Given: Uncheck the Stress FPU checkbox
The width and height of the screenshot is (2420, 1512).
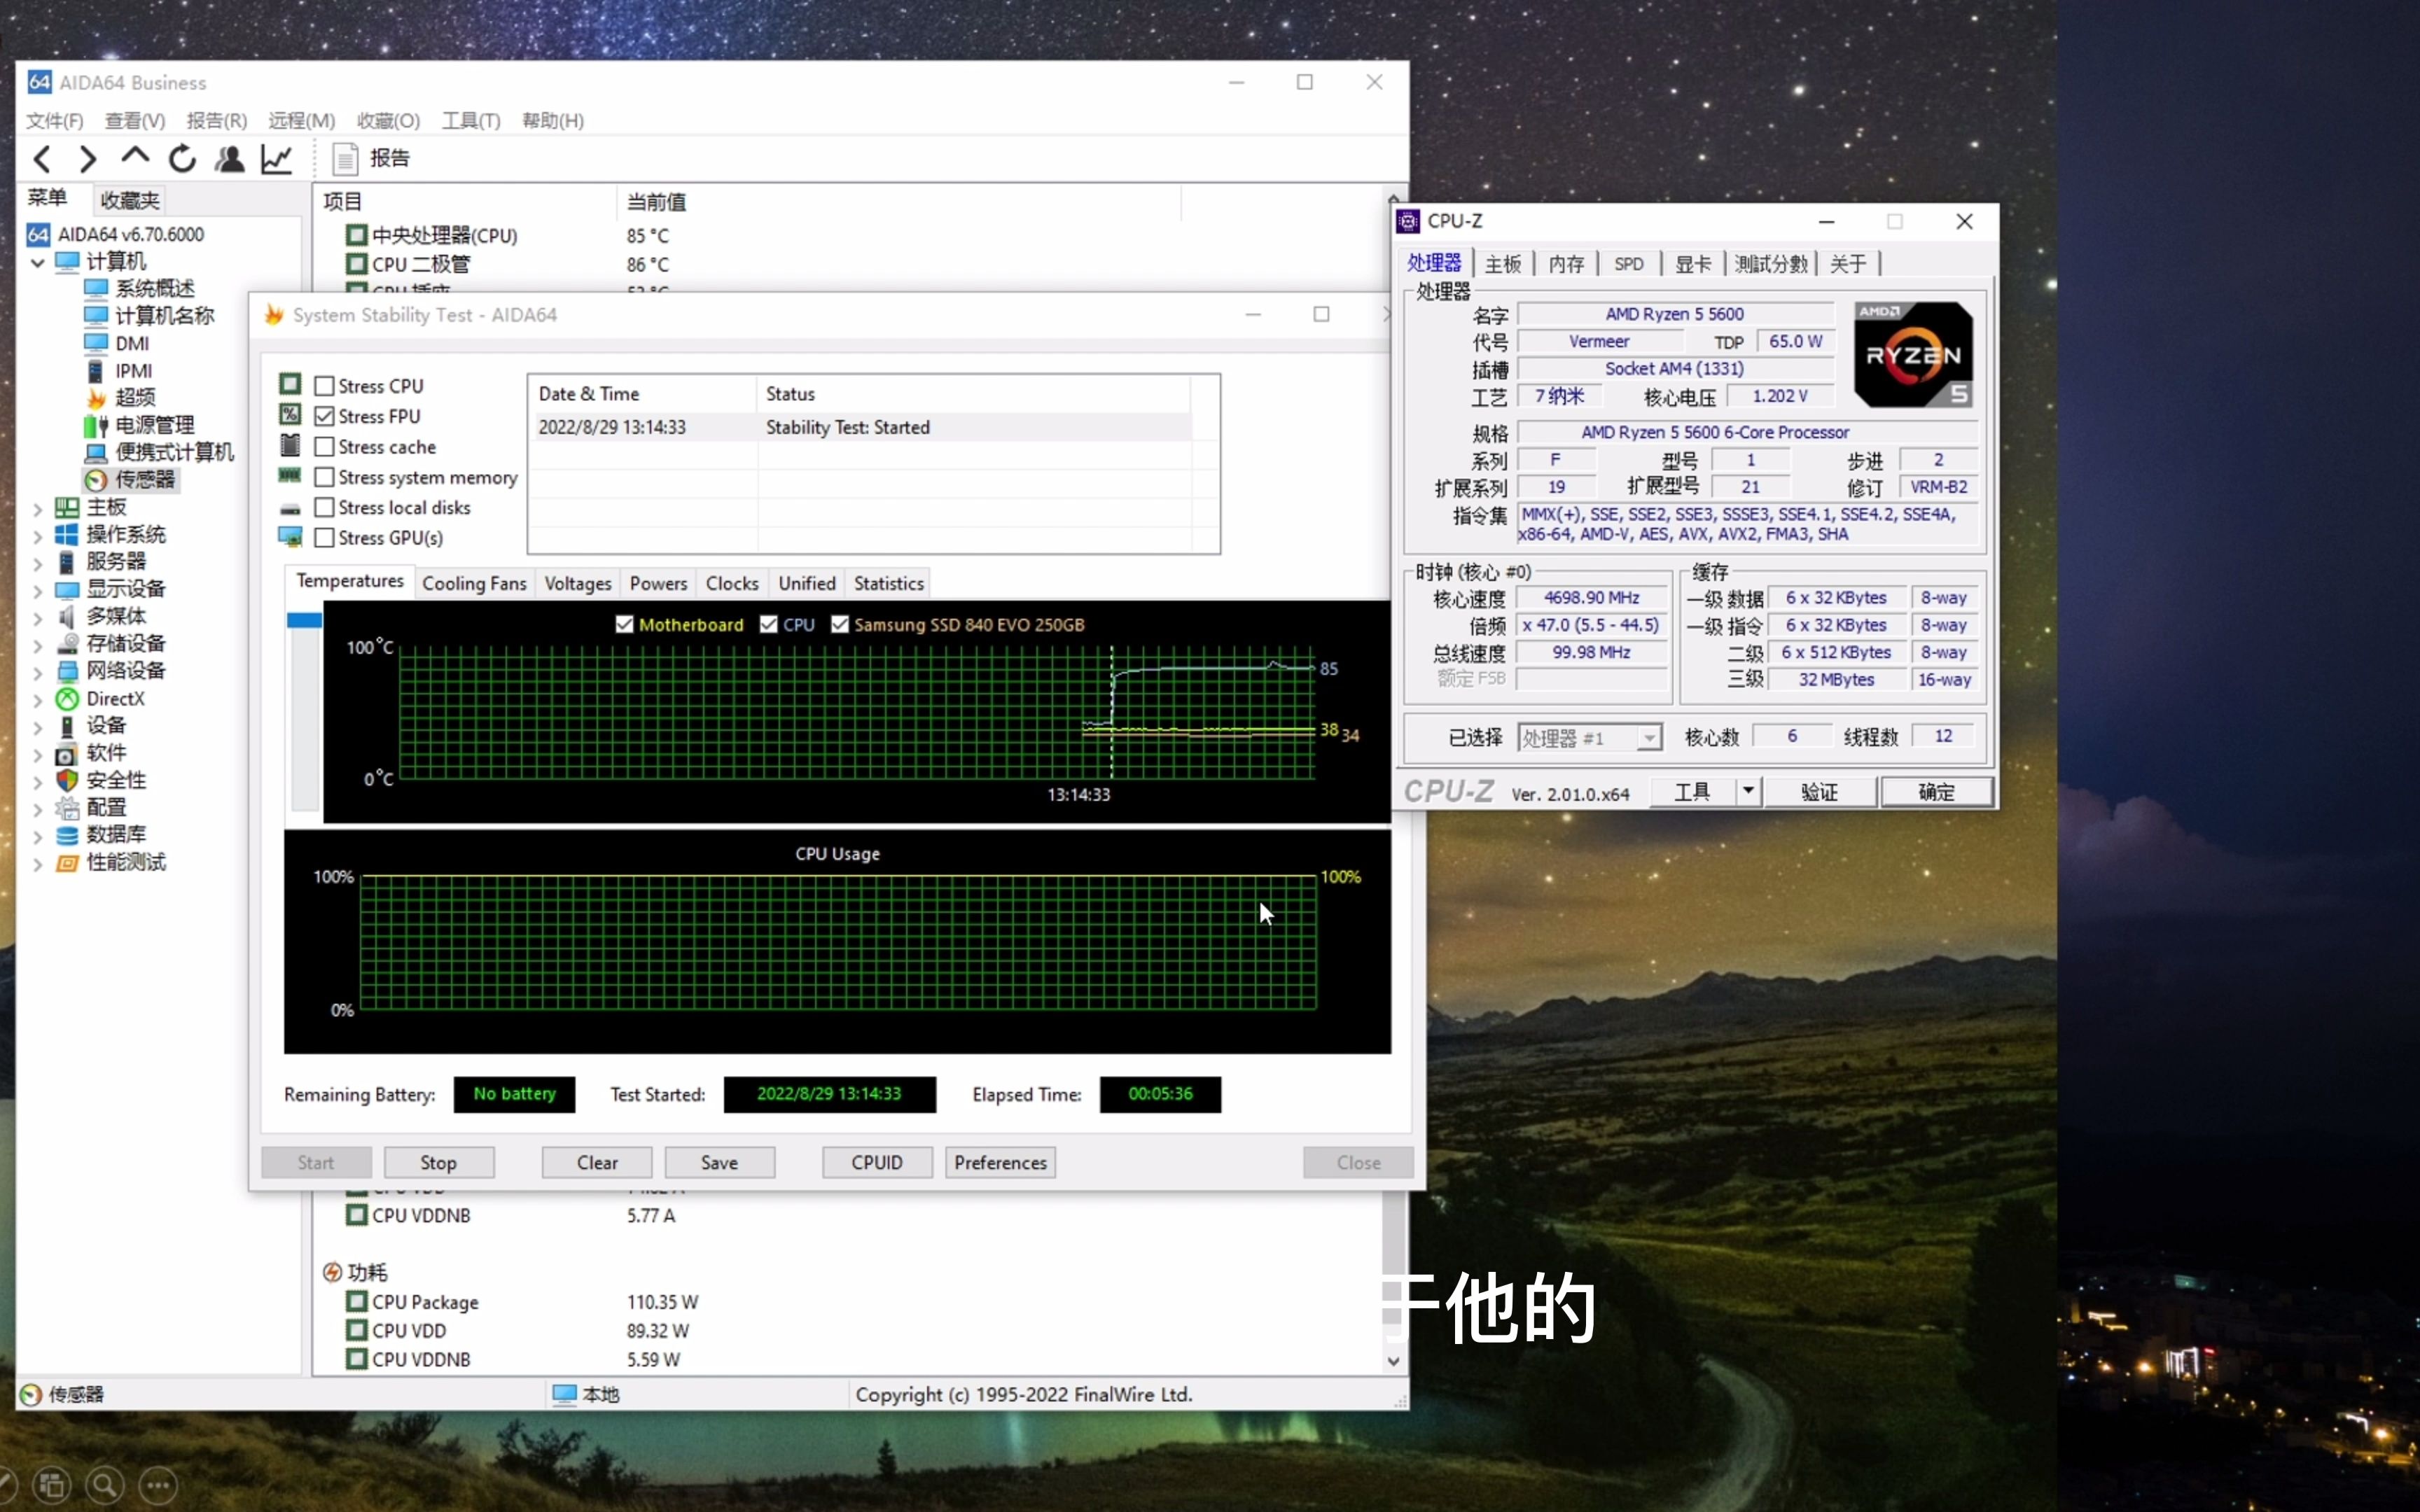Looking at the screenshot, I should pyautogui.click(x=324, y=416).
